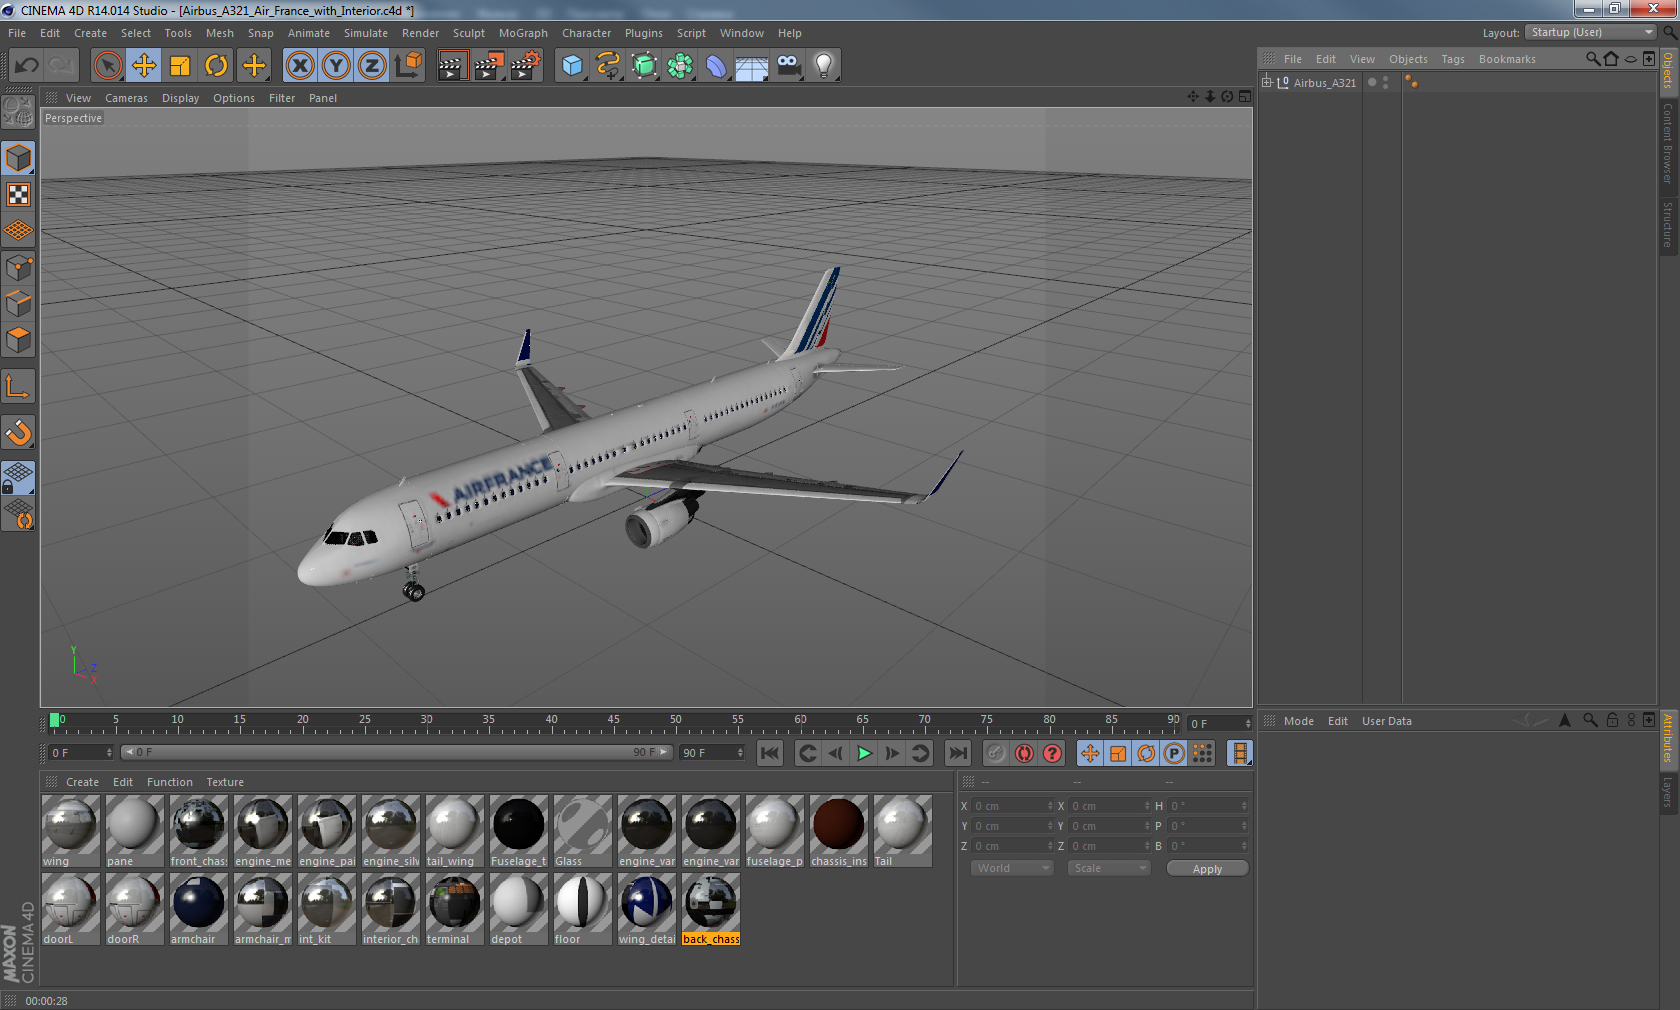
Task: Enable Texture mode
Action: click(18, 194)
